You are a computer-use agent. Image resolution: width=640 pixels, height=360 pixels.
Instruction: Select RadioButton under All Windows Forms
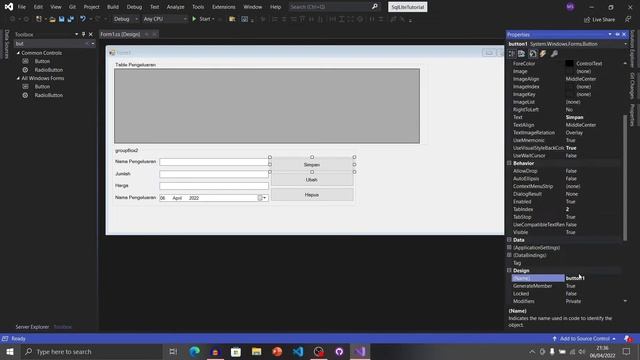point(49,95)
